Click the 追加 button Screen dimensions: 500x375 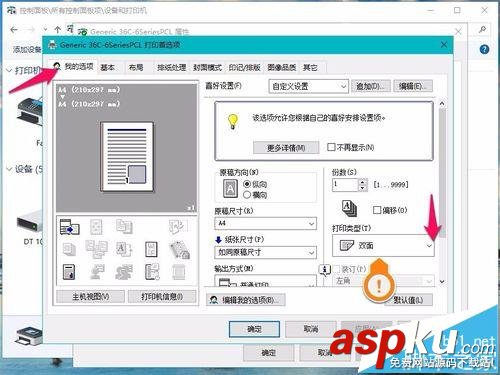[370, 86]
